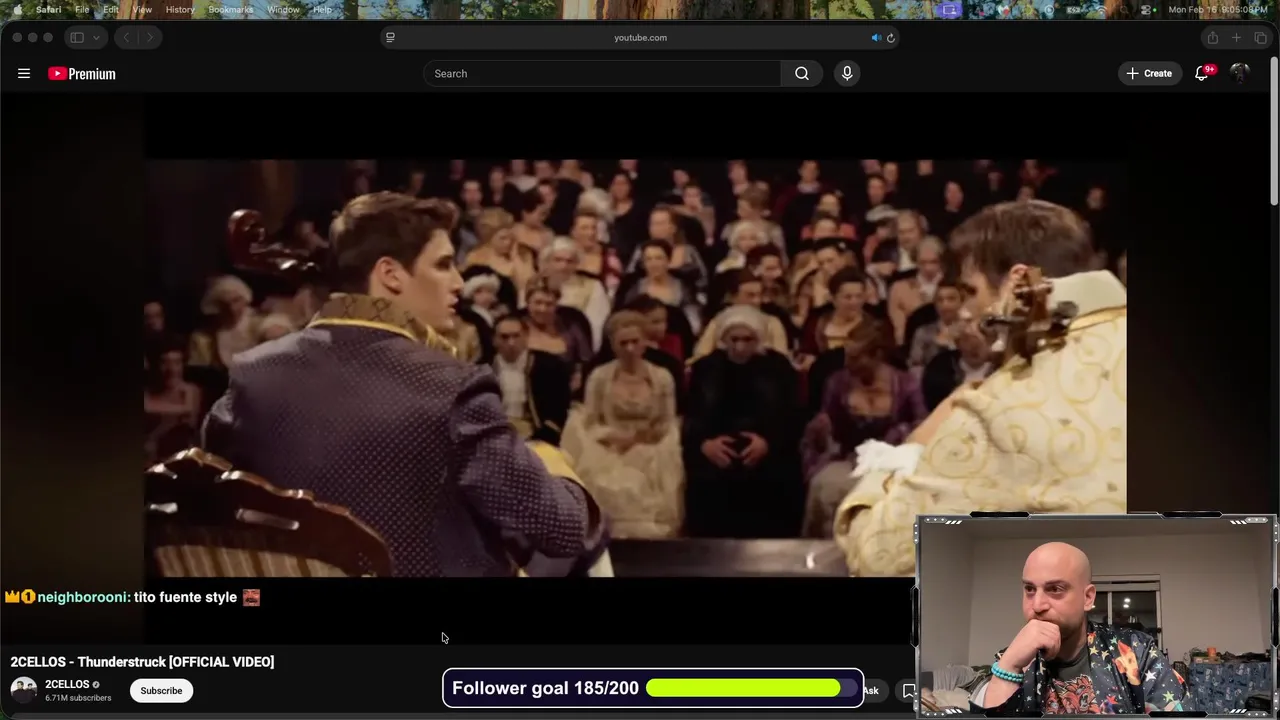The image size is (1280, 720).
Task: Open Safari Share button
Action: click(x=1212, y=37)
